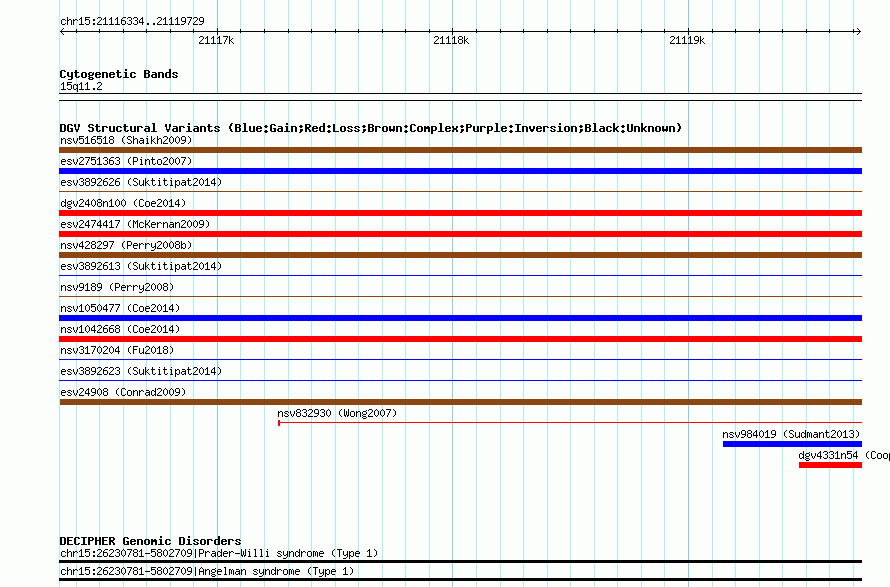The width and height of the screenshot is (890, 587).
Task: Select the red esv2474417 loss bar
Action: [x=460, y=234]
